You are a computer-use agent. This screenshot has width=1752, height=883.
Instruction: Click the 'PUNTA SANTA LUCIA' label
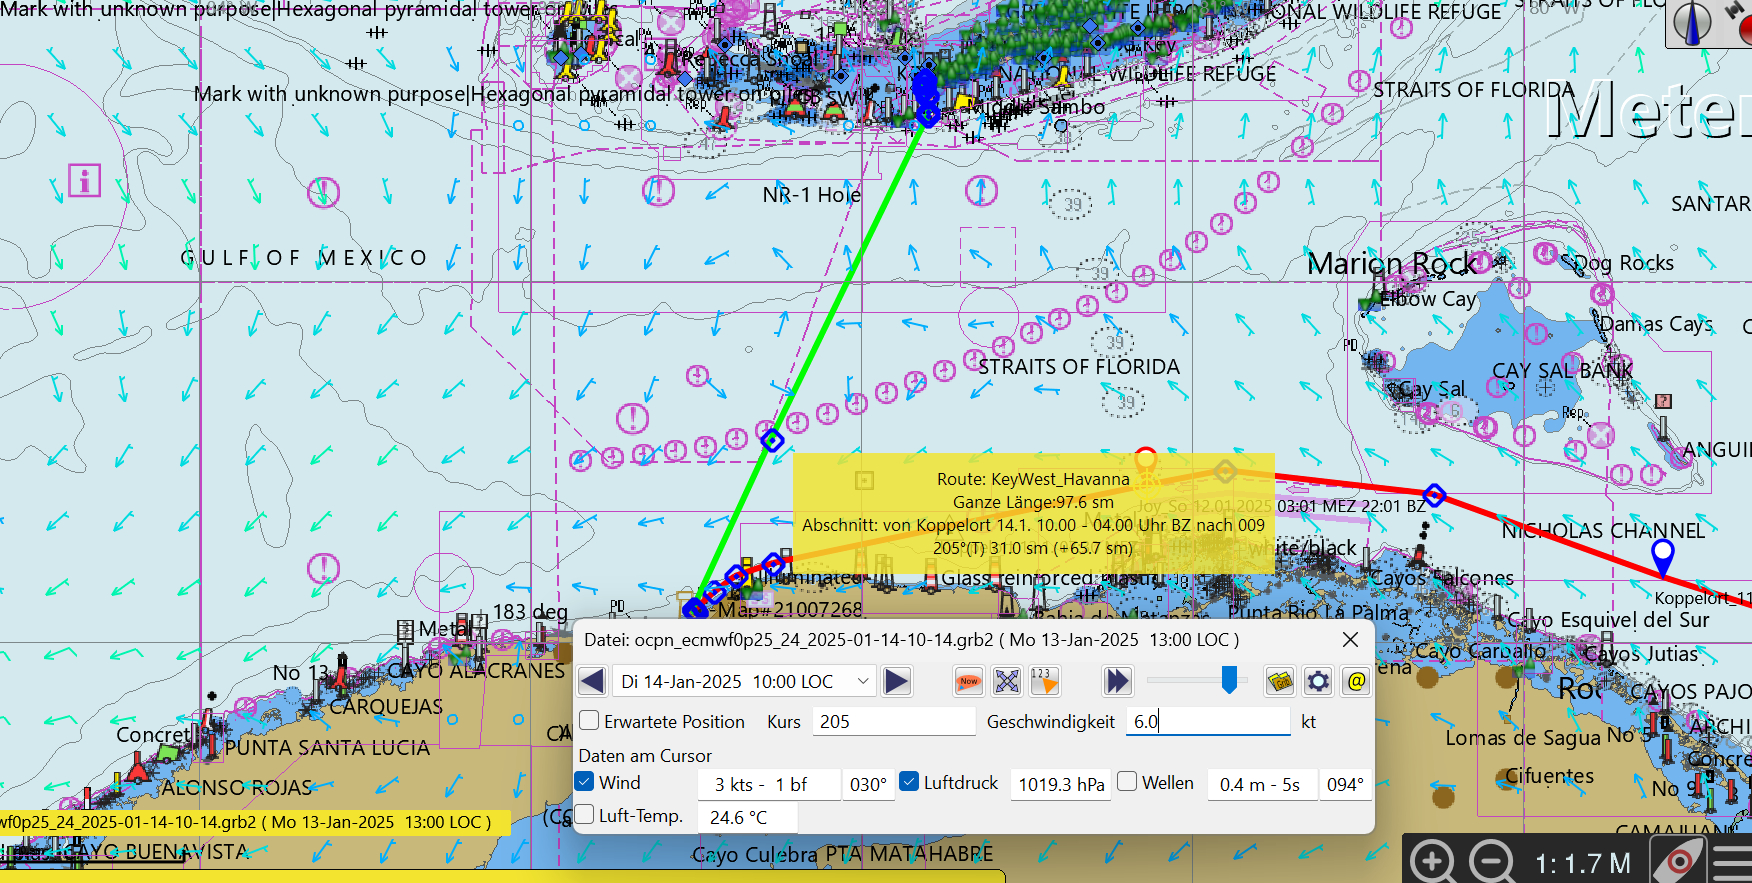(x=327, y=748)
